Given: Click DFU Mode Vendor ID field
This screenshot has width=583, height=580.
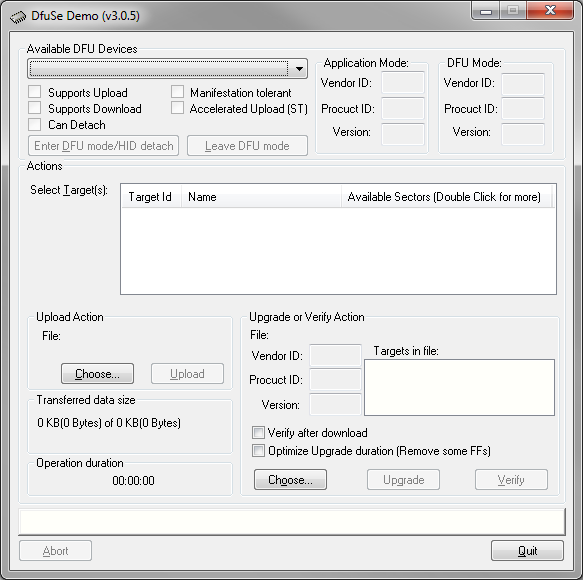Looking at the screenshot, I should [x=523, y=84].
